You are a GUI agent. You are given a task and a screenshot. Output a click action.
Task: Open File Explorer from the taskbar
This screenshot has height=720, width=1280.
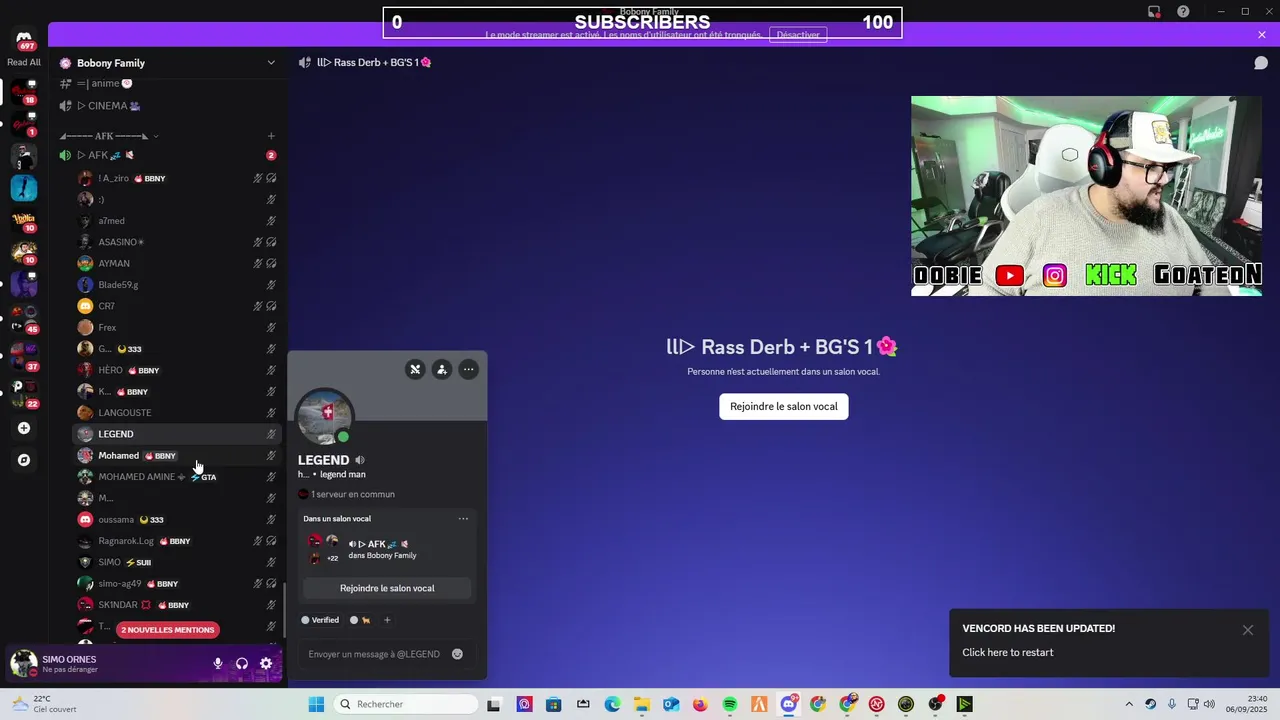point(641,704)
